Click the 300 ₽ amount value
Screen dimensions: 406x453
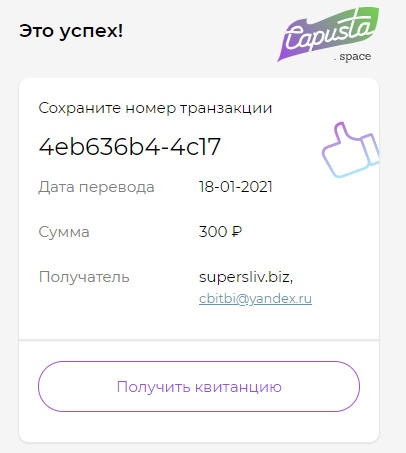(x=220, y=232)
